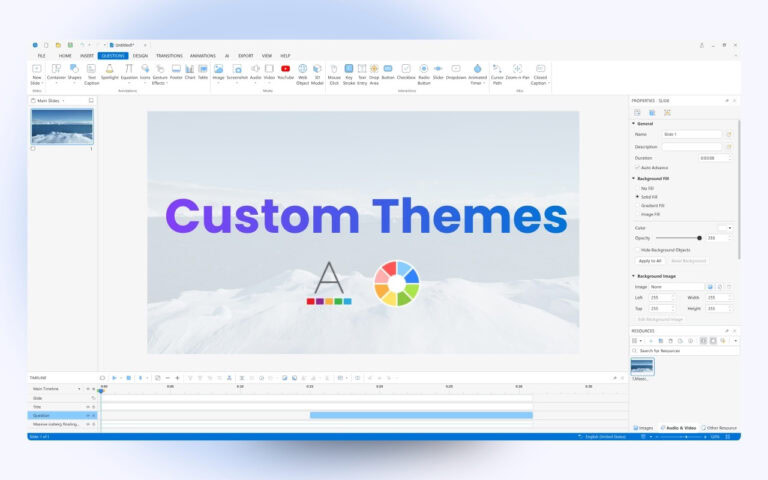Click the slide Name input field
Screen dimensions: 768x480
coord(692,134)
